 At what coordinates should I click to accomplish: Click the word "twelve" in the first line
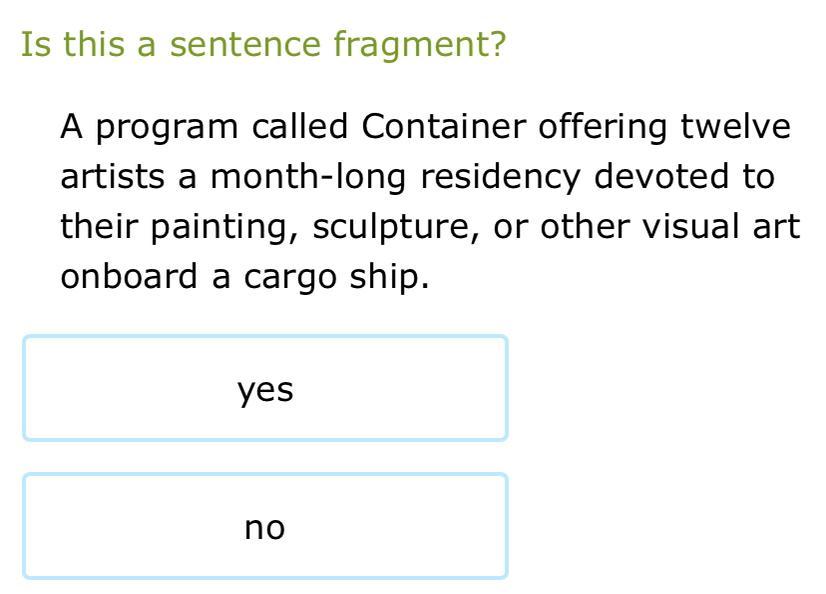tap(735, 127)
